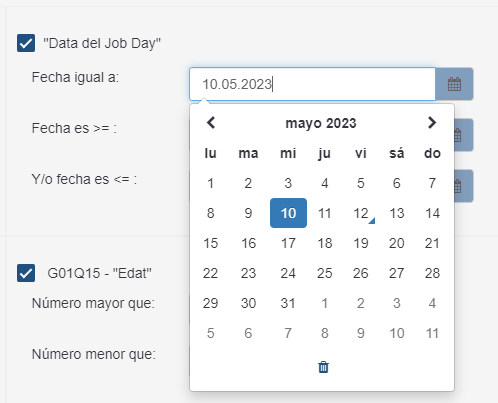Select May 22 in the calendar
The image size is (498, 403).
[210, 273]
